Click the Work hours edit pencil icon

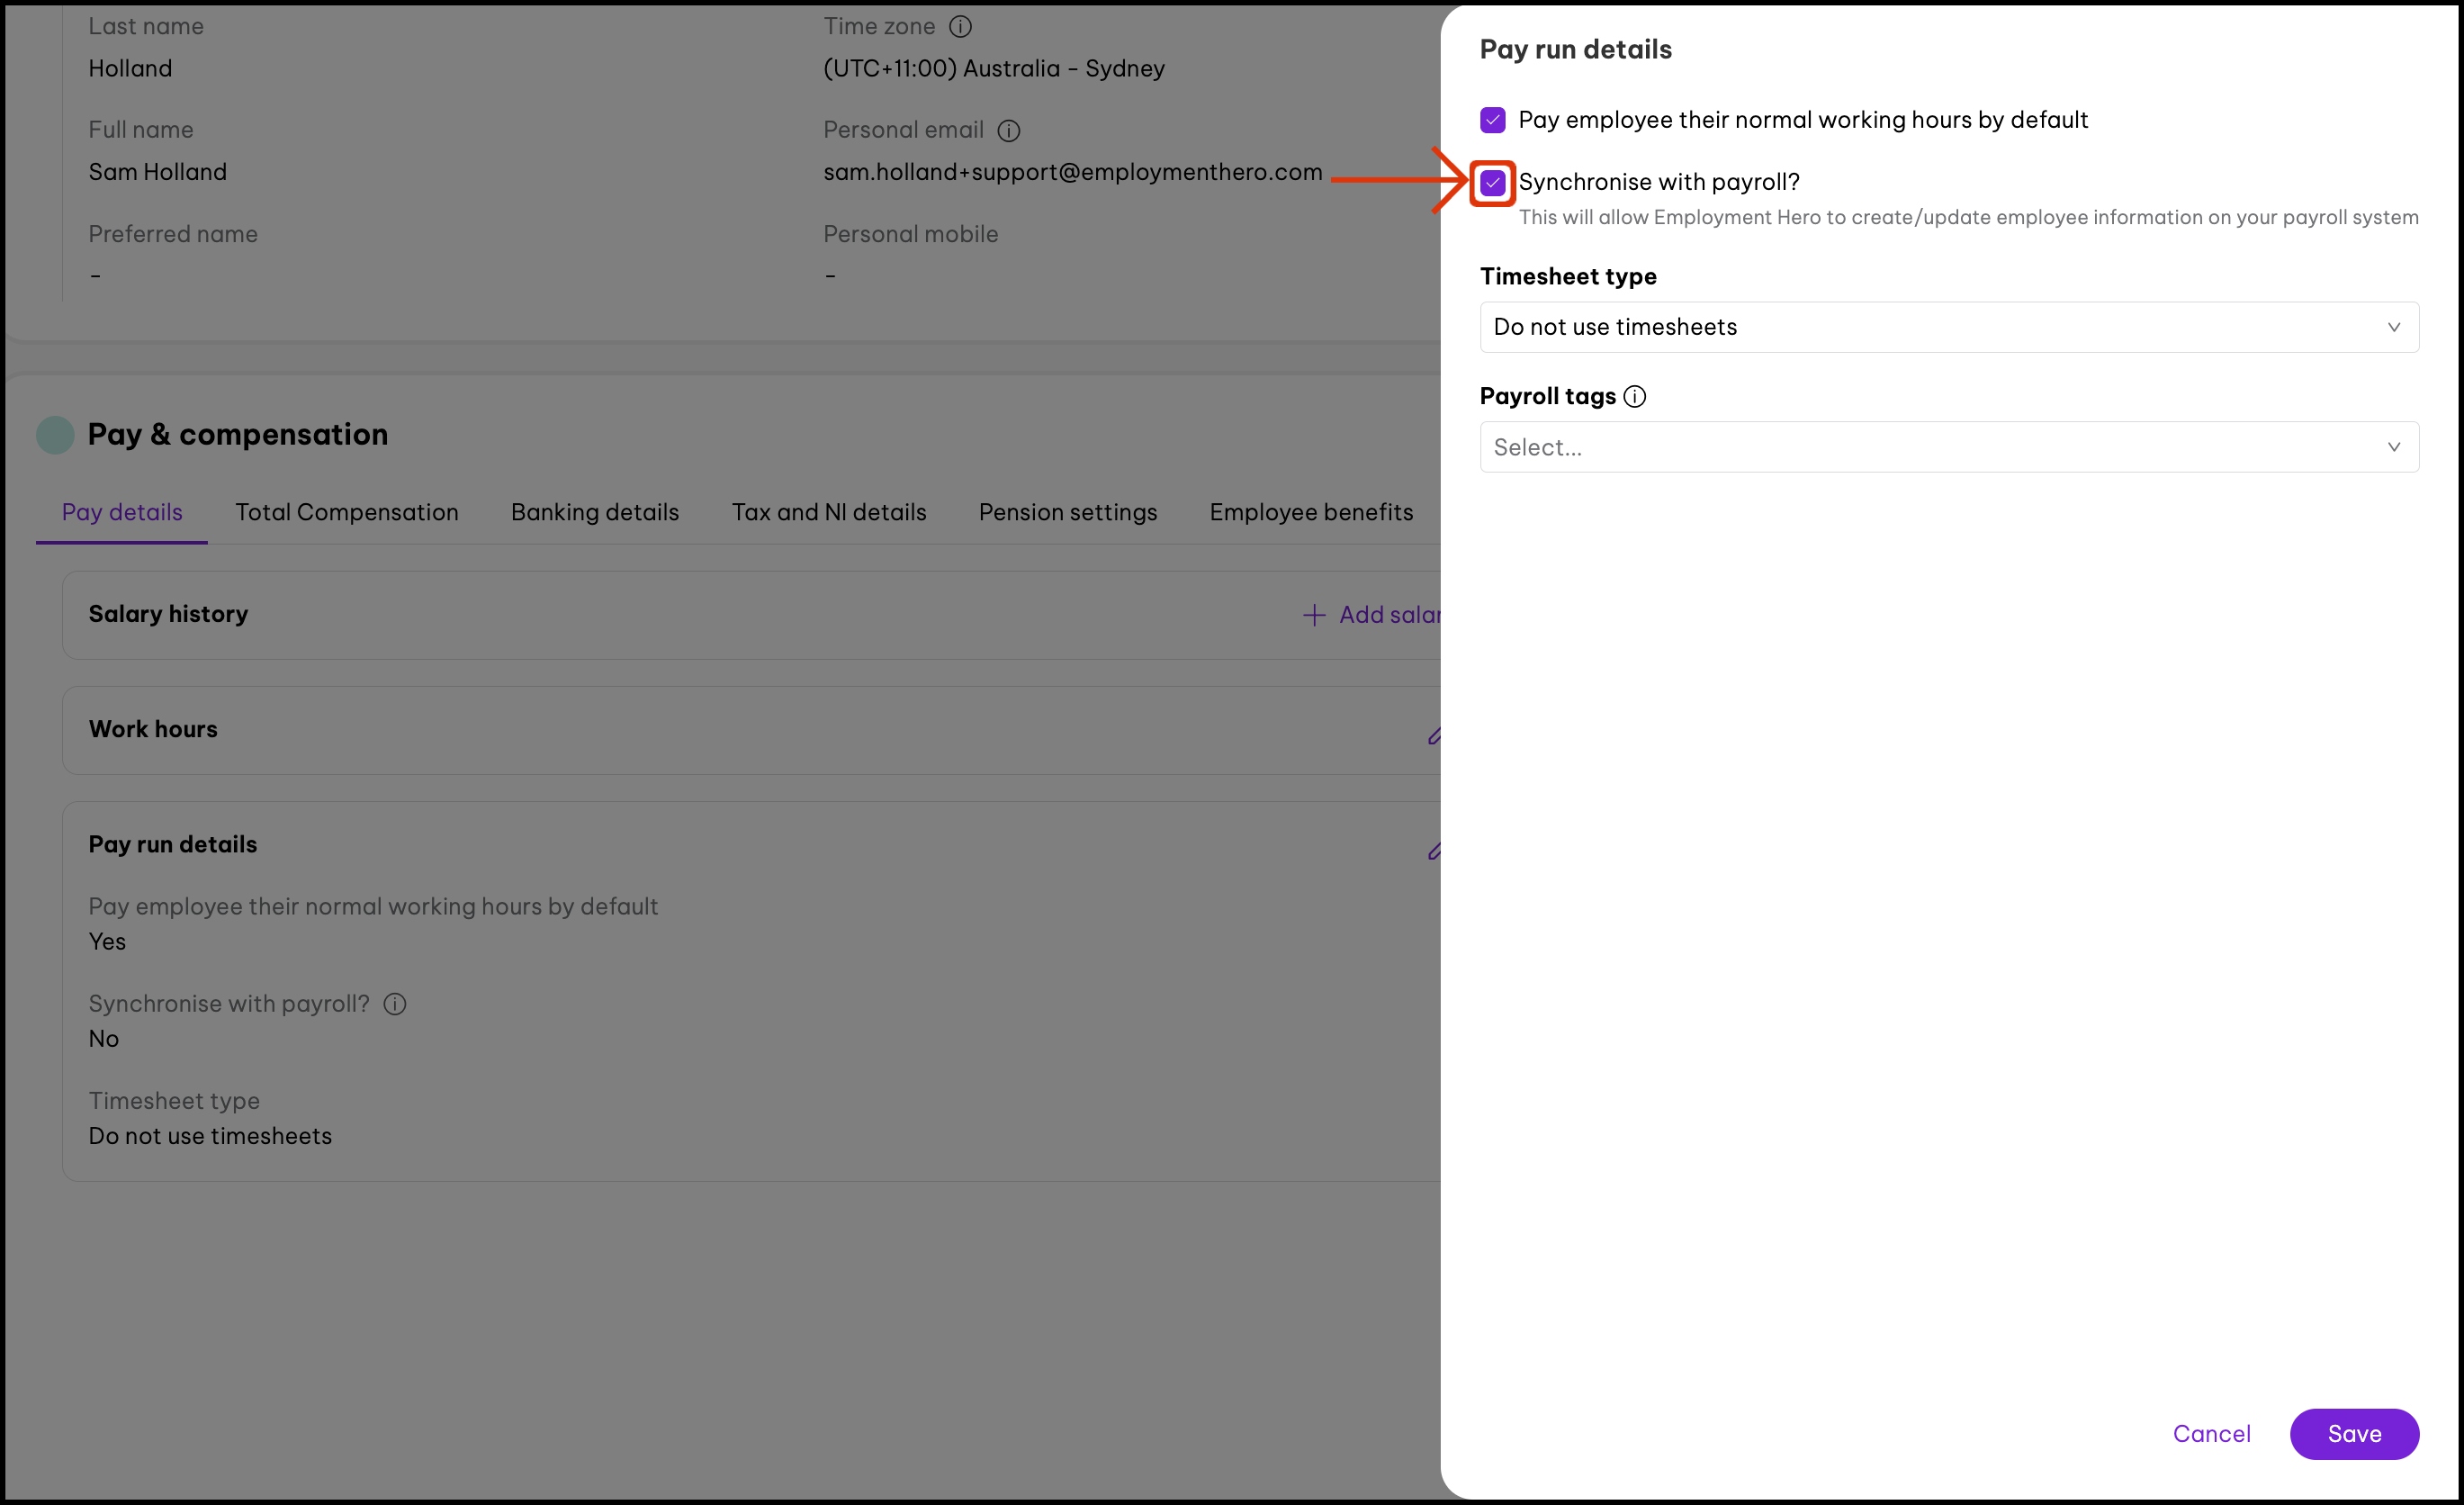pyautogui.click(x=1434, y=736)
